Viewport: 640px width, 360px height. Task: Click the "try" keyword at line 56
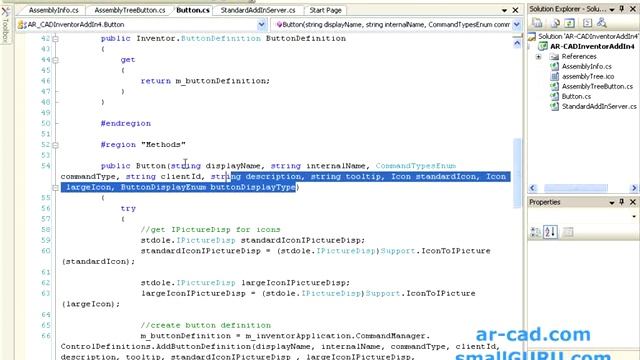[x=128, y=208]
